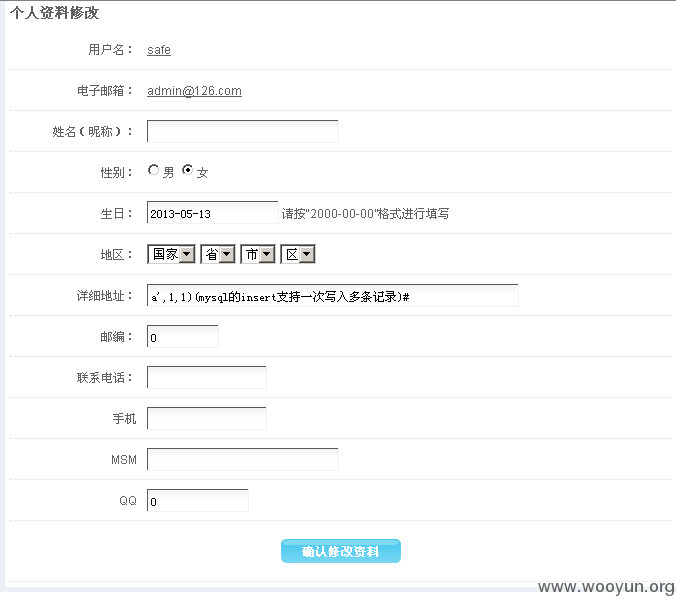
Task: Open the 国家 country dropdown
Action: [x=171, y=254]
